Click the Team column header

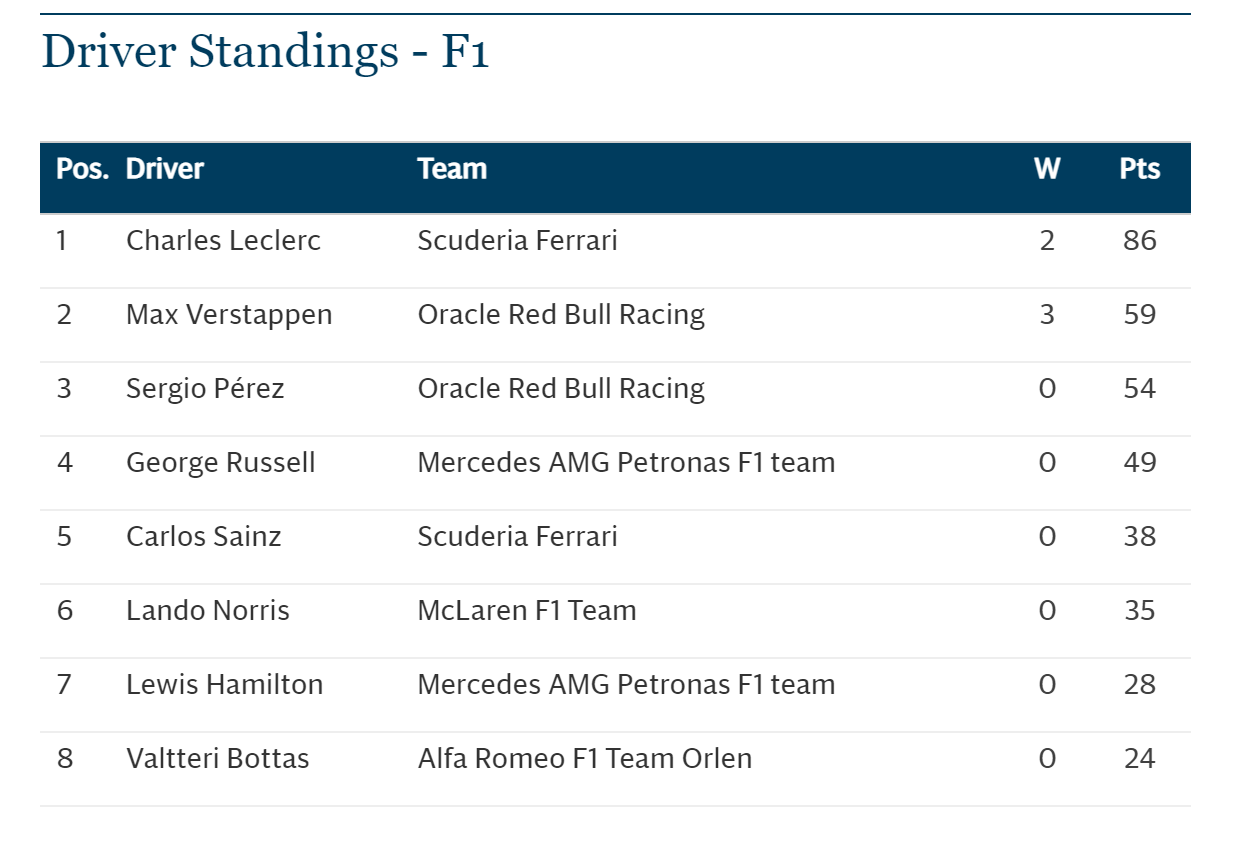[x=452, y=169]
